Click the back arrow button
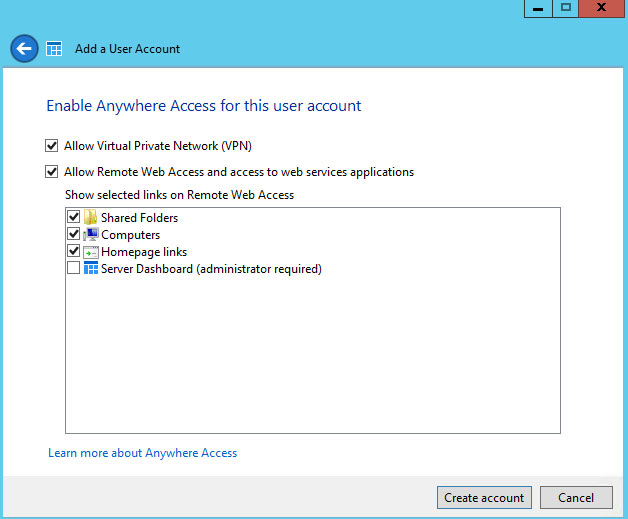Screen dimensions: 628x519 (25, 48)
